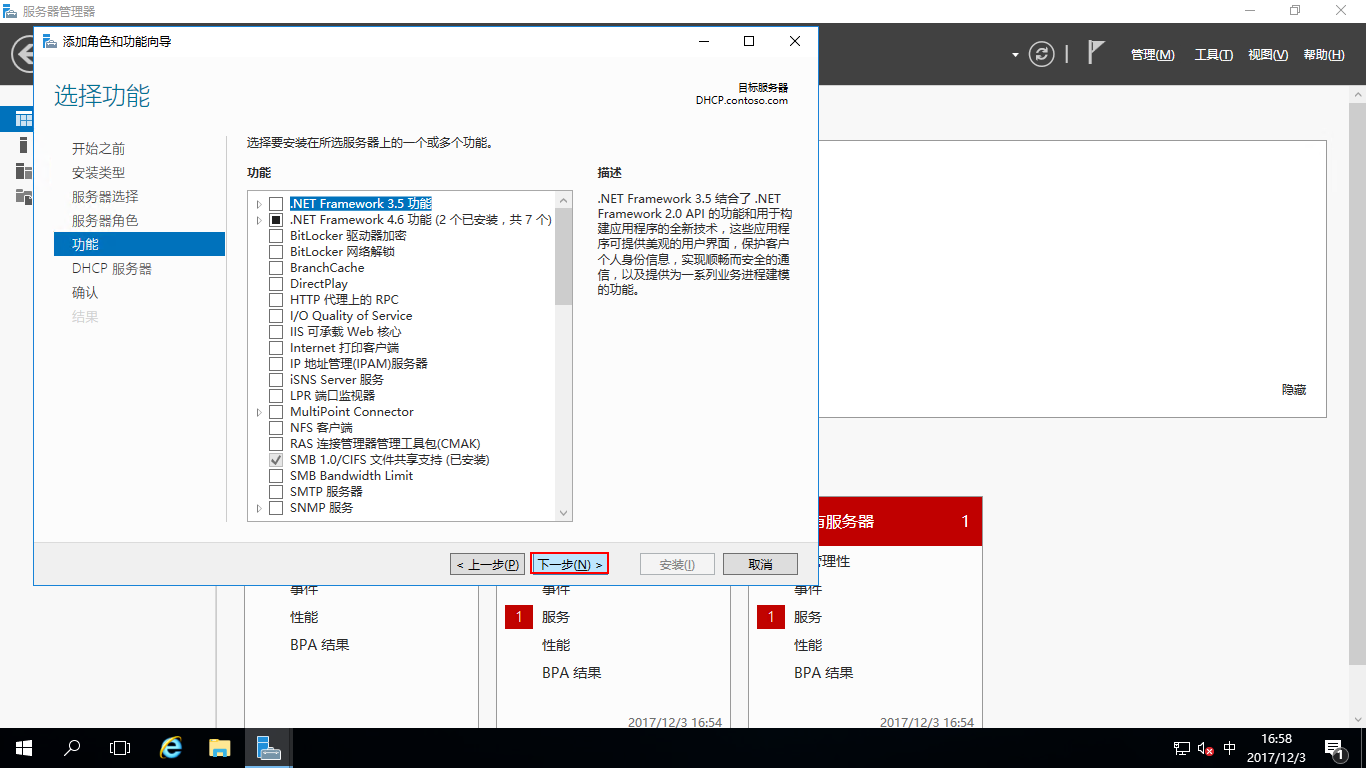Screen dimensions: 1366x768
Task: Click the 下一步(N) button
Action: [x=569, y=564]
